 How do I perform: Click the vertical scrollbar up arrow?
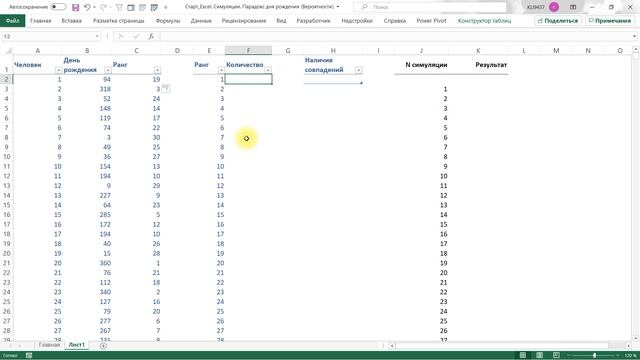(x=636, y=50)
